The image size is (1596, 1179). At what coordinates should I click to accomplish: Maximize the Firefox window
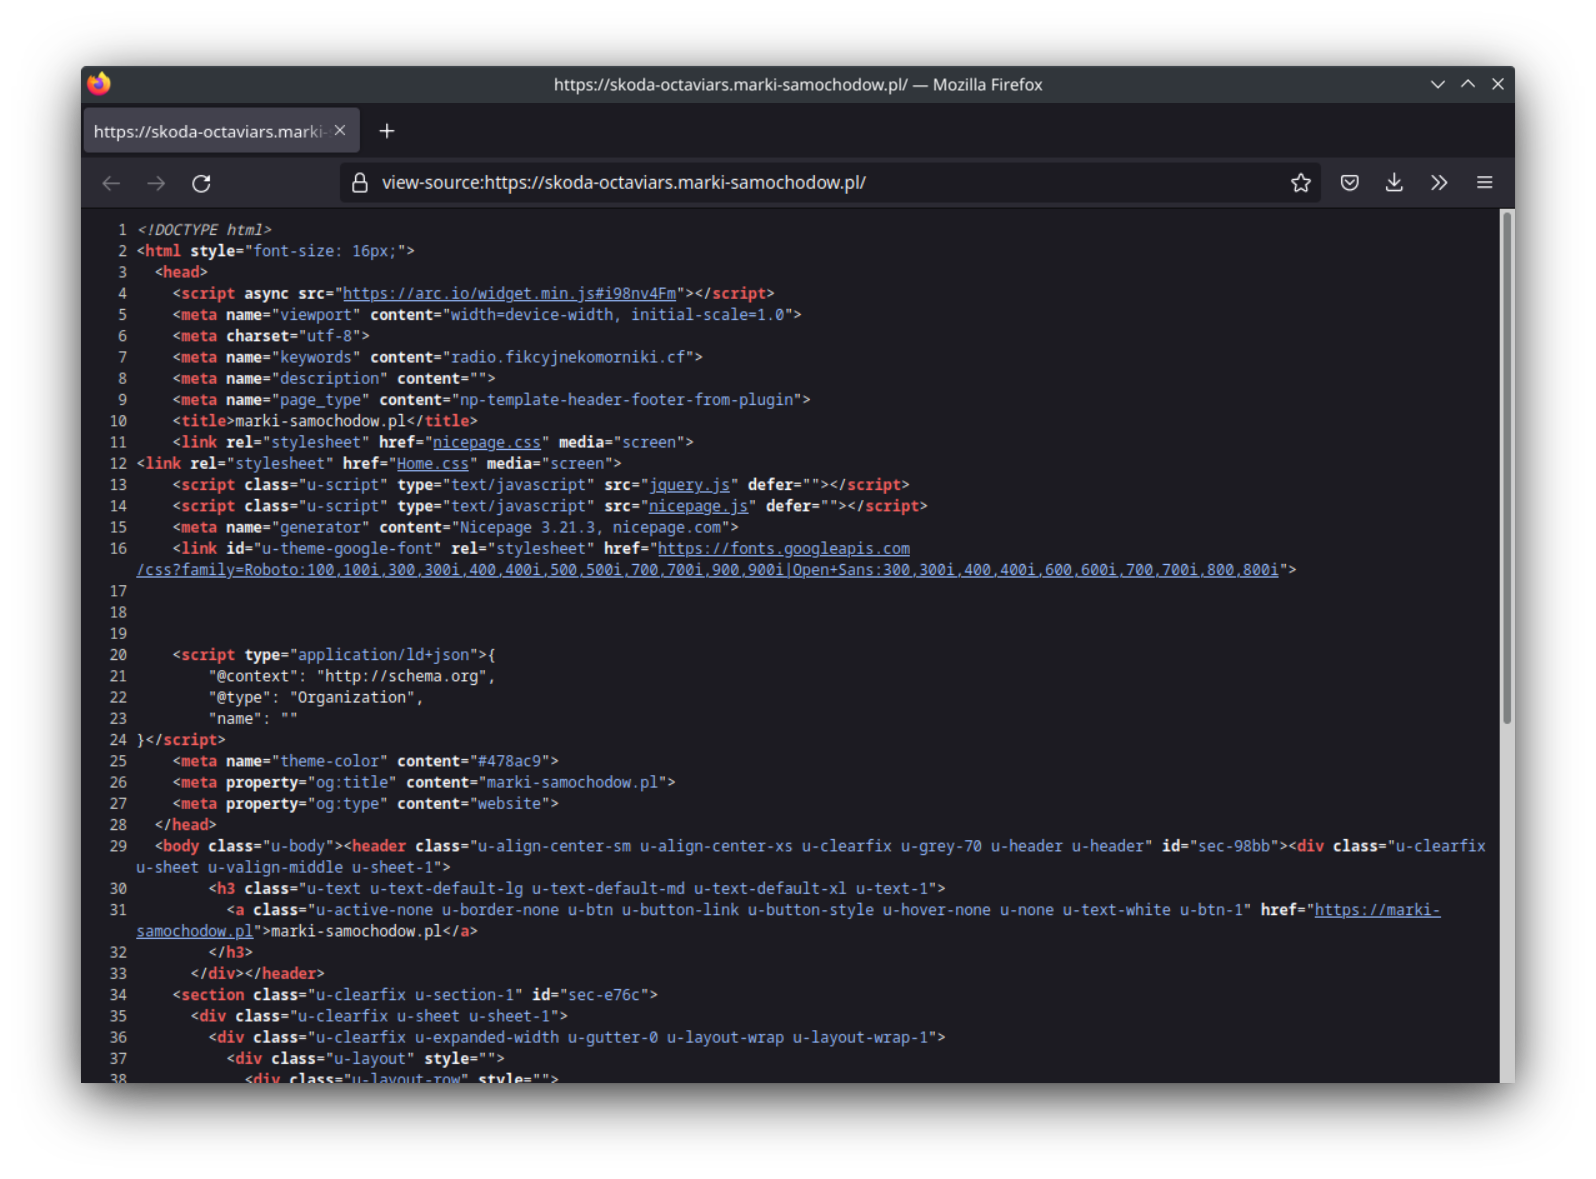pyautogui.click(x=1468, y=84)
